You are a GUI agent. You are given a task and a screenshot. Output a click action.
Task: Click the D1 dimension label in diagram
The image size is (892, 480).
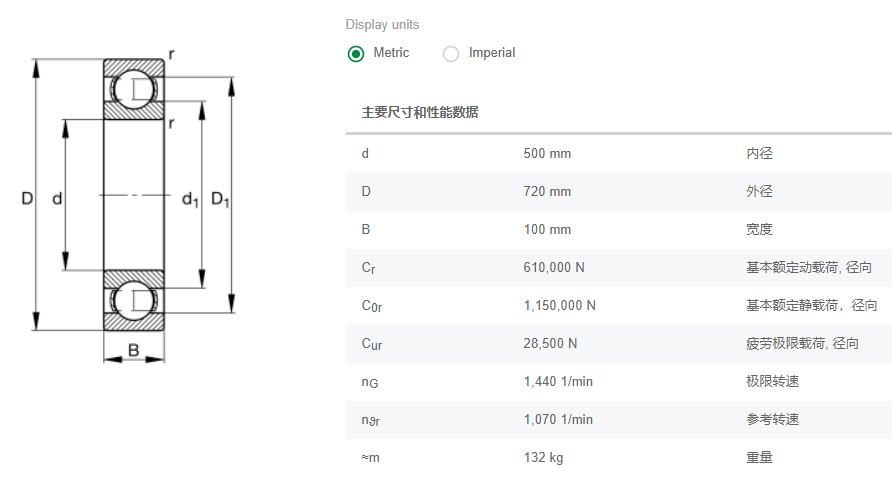tap(221, 199)
